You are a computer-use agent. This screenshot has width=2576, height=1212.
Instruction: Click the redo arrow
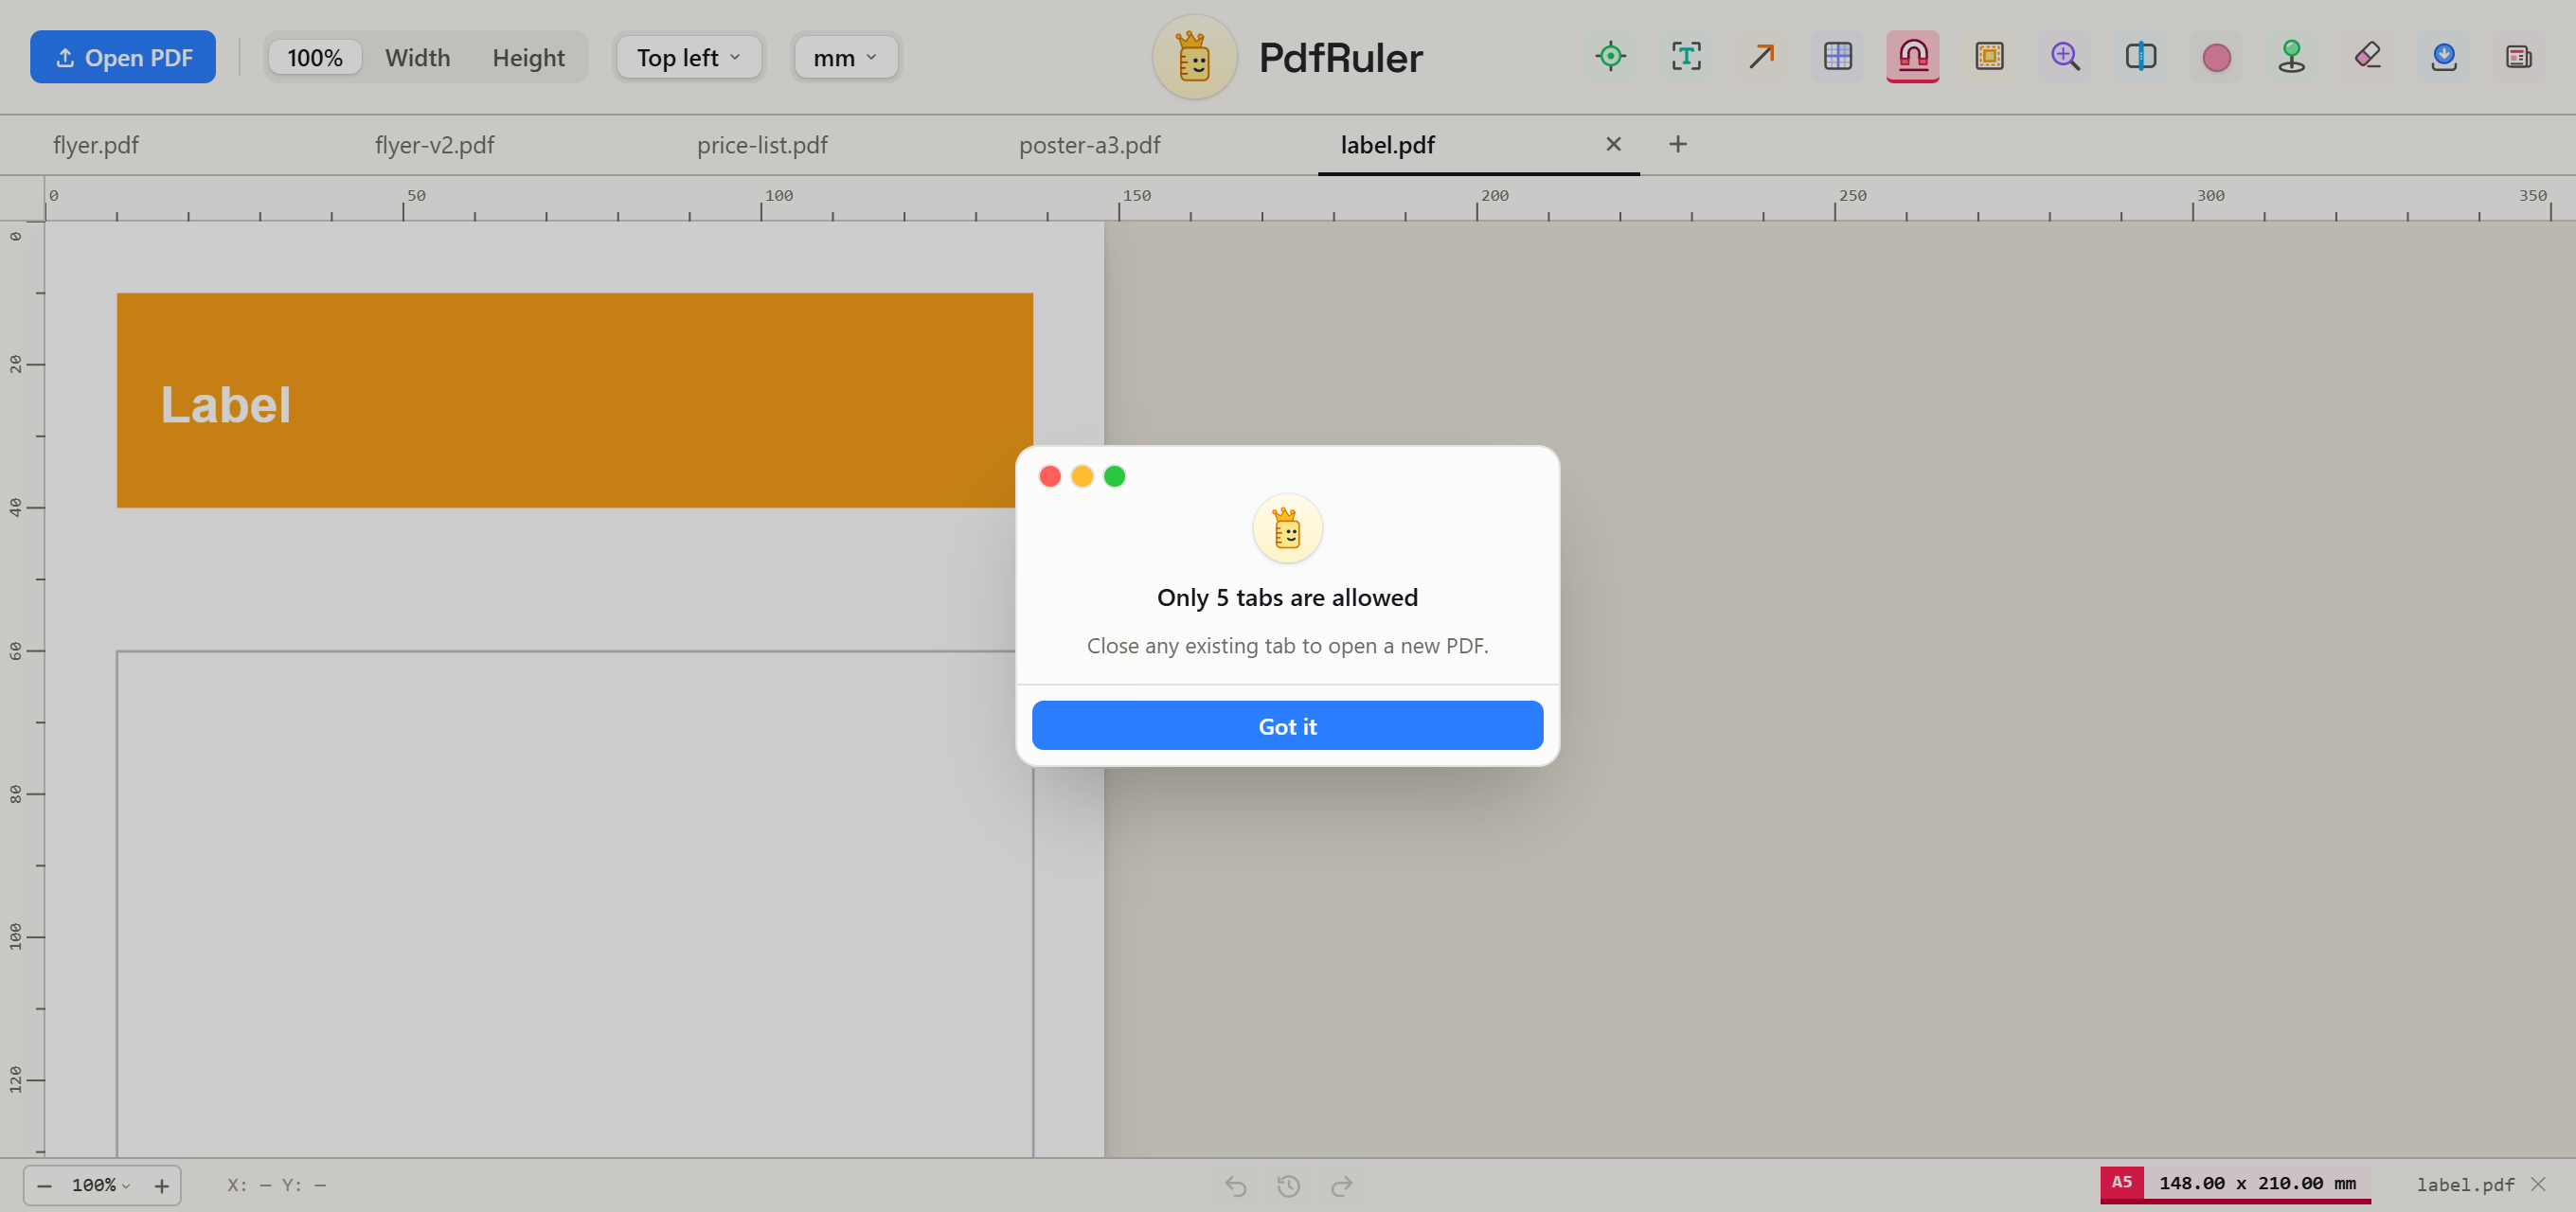[1342, 1186]
